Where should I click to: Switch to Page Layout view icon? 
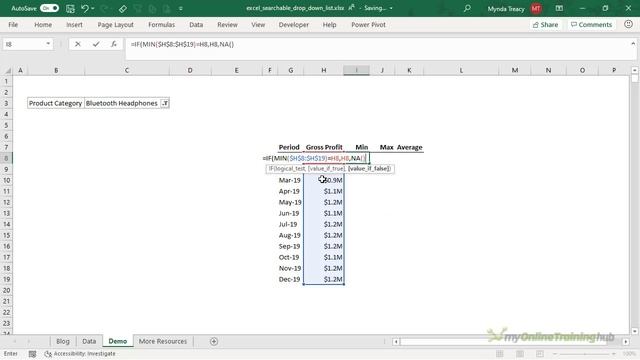coord(520,354)
